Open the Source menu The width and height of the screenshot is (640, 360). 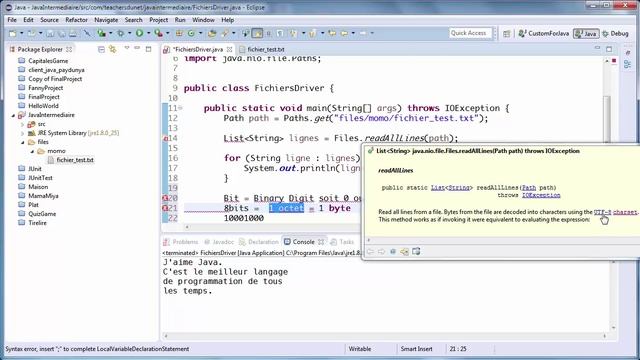(x=49, y=20)
